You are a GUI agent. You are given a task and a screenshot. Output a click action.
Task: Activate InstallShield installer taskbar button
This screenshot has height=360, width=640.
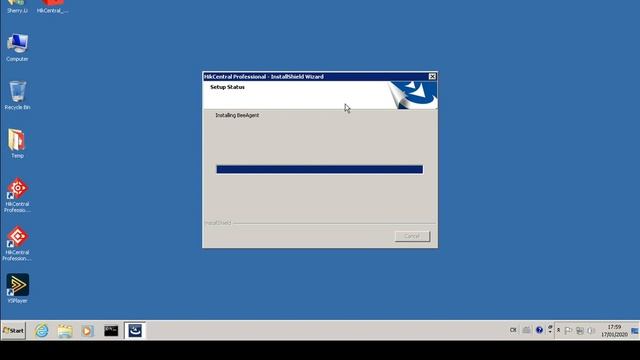[x=135, y=331]
